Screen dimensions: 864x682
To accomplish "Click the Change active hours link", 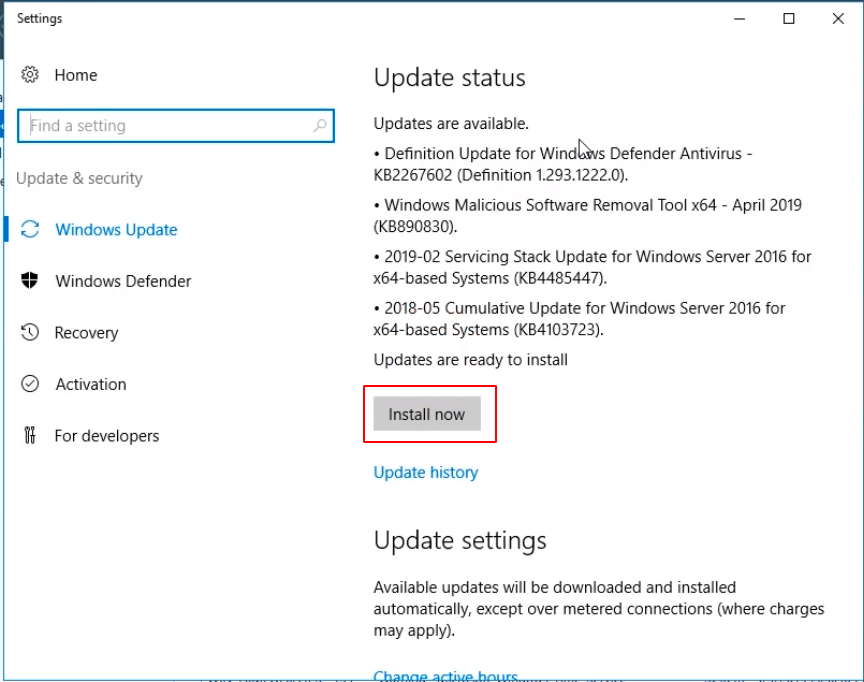I will coord(445,676).
